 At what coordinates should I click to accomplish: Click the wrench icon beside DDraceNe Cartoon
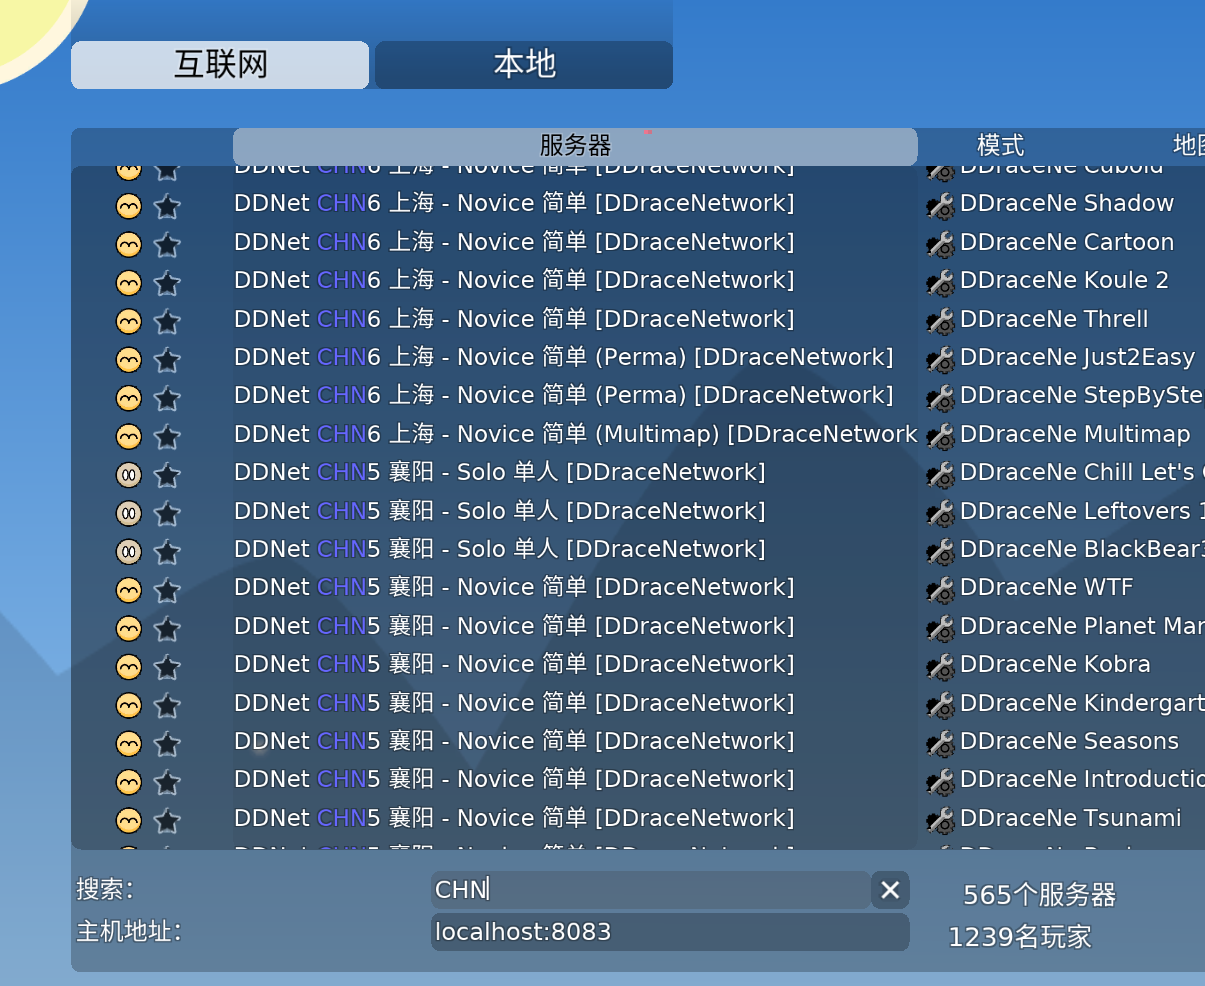click(x=940, y=244)
